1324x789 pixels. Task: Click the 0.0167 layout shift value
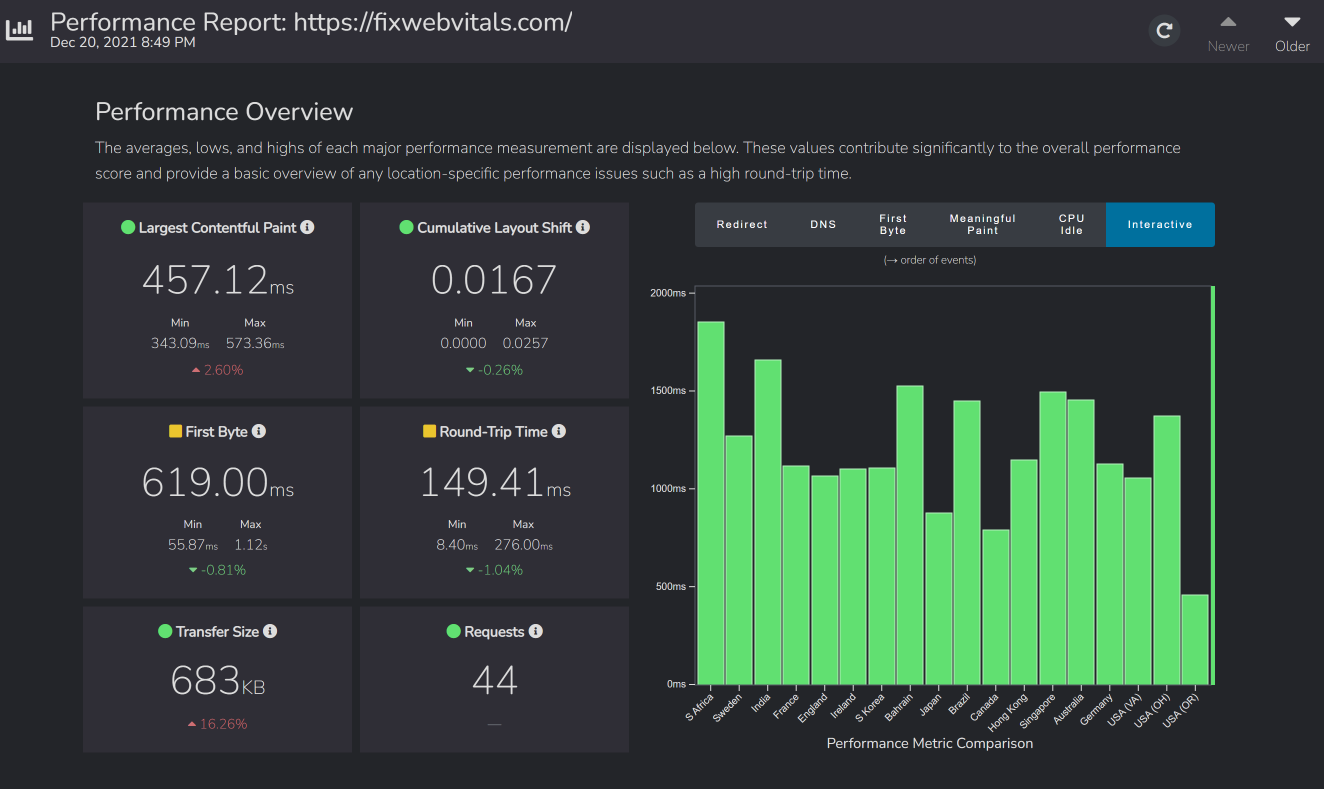494,280
